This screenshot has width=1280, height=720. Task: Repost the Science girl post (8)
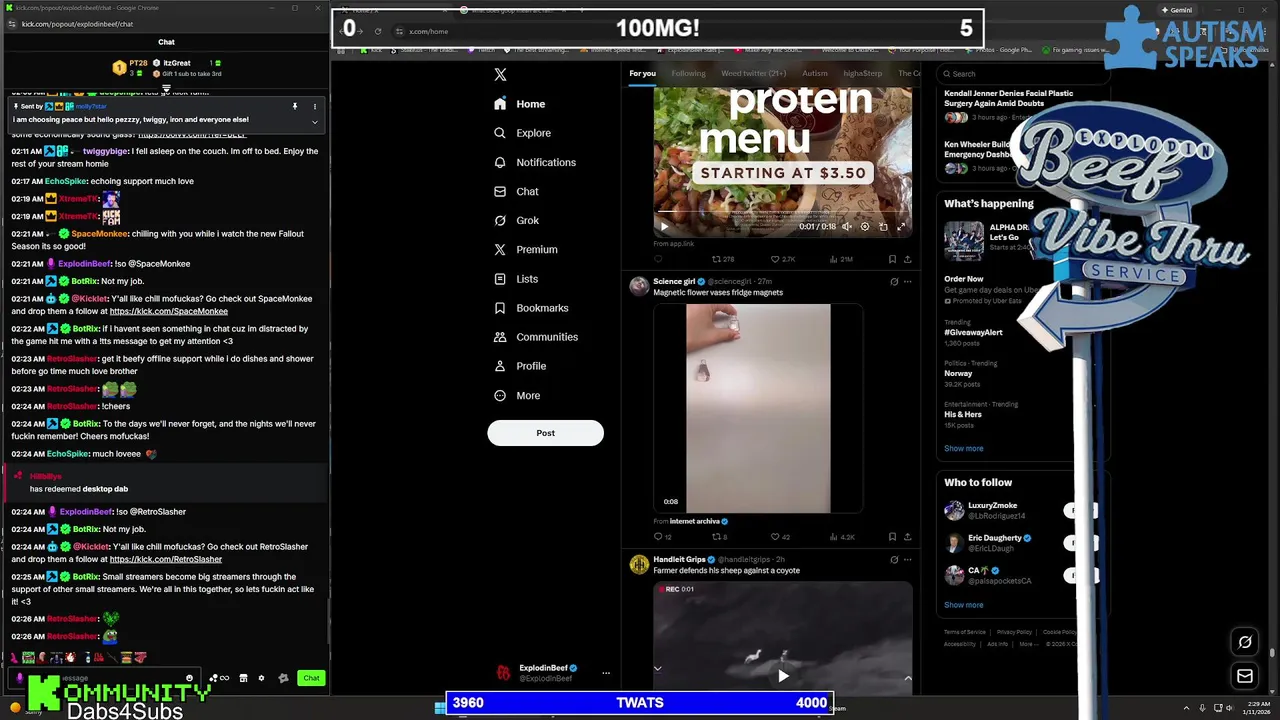click(719, 537)
